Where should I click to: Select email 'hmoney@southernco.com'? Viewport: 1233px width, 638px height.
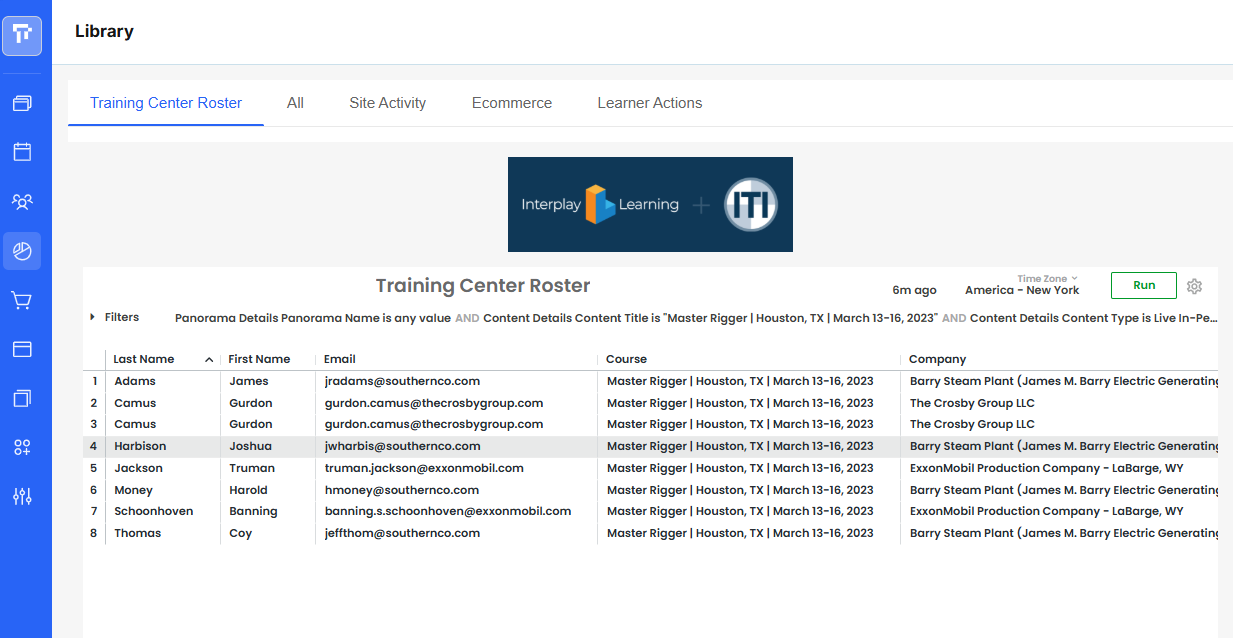pyautogui.click(x=402, y=490)
